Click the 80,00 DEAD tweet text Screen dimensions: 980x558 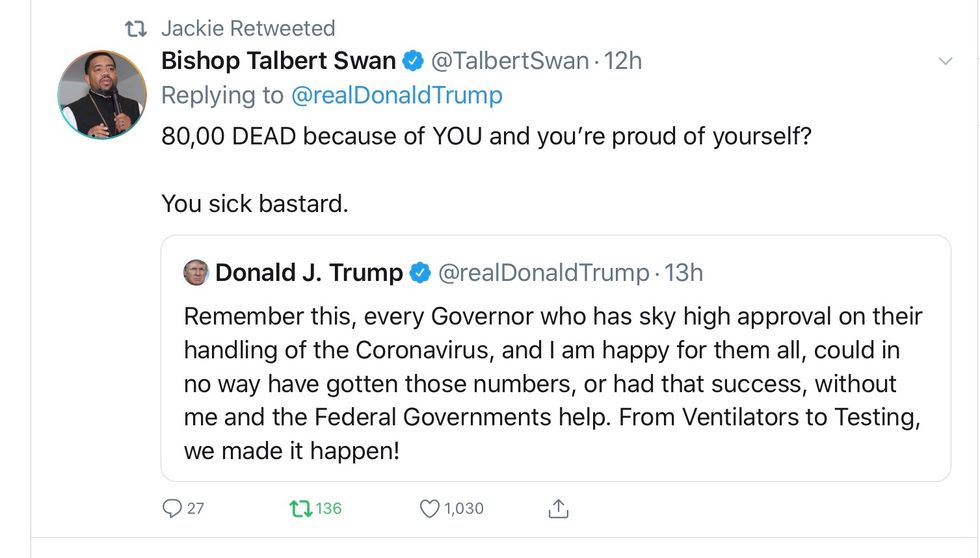pos(486,135)
